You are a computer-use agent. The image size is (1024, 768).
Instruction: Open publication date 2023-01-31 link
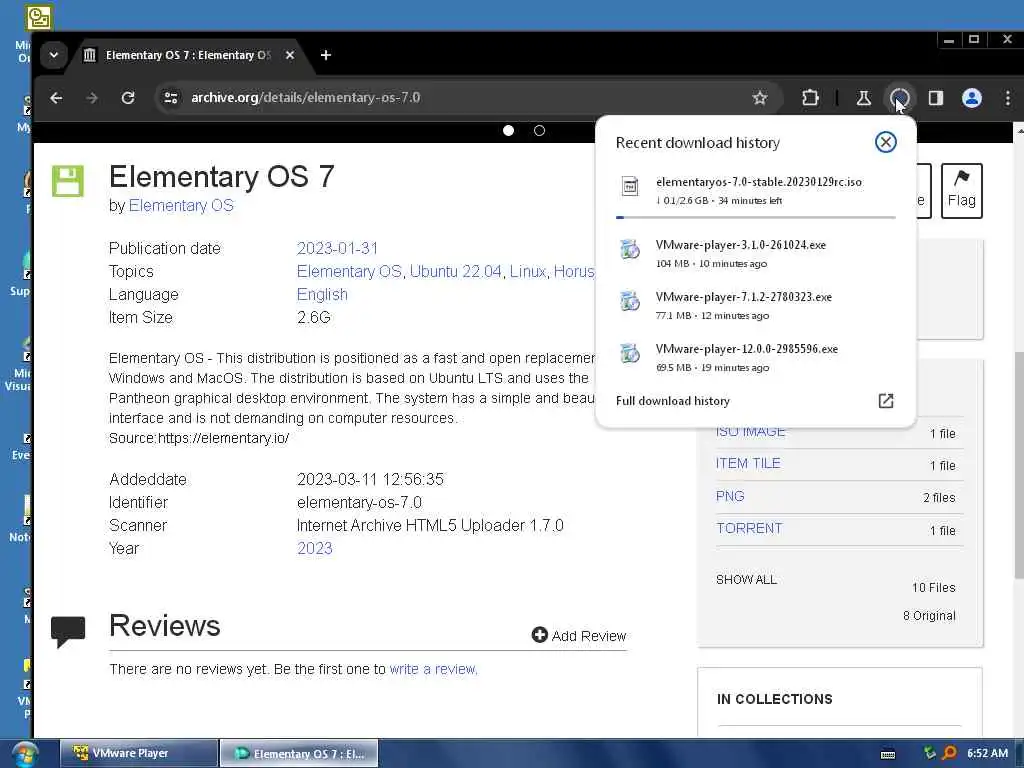tap(337, 248)
